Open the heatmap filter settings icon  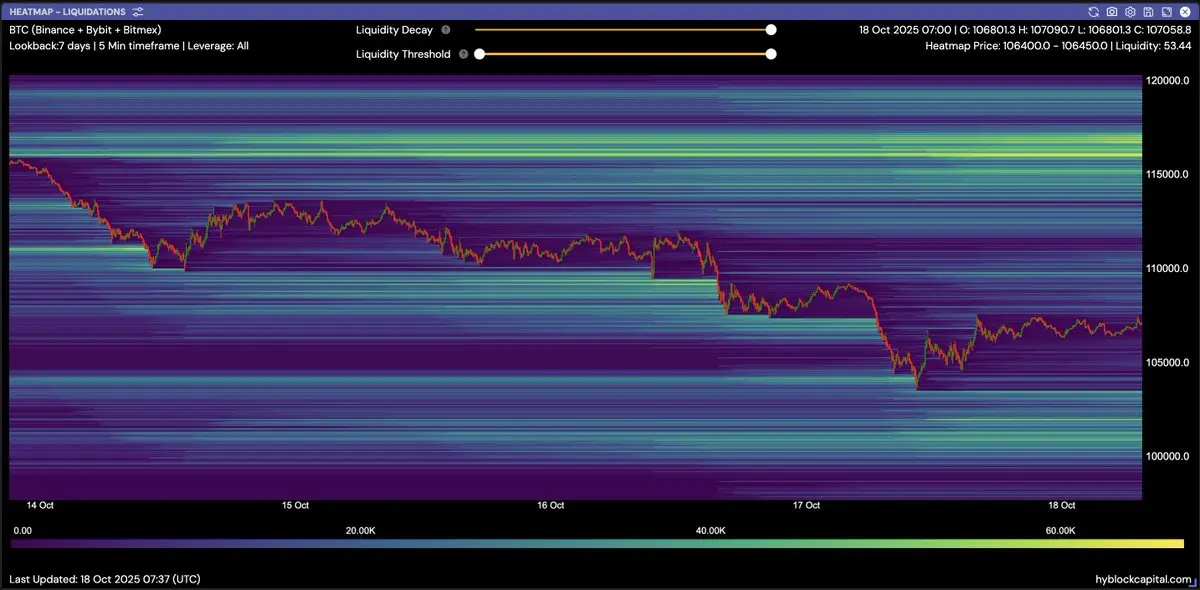(138, 11)
